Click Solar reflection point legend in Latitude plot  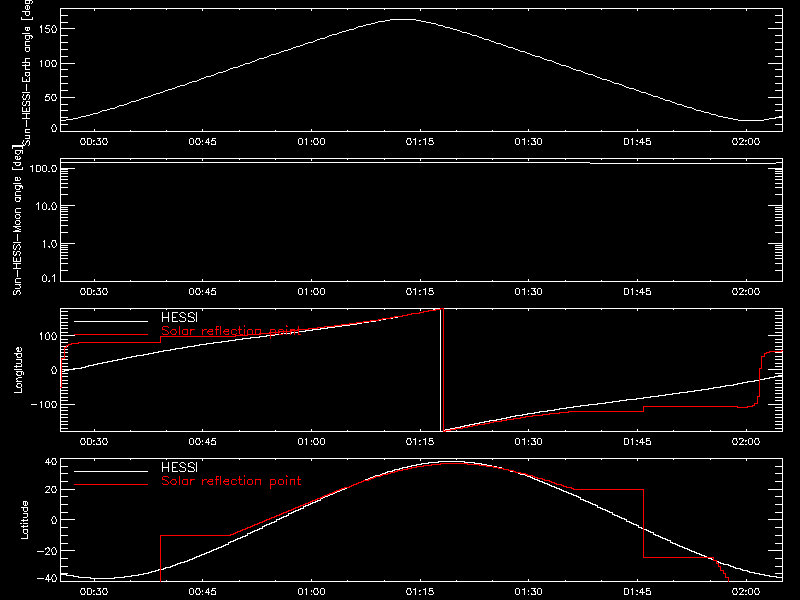231,481
